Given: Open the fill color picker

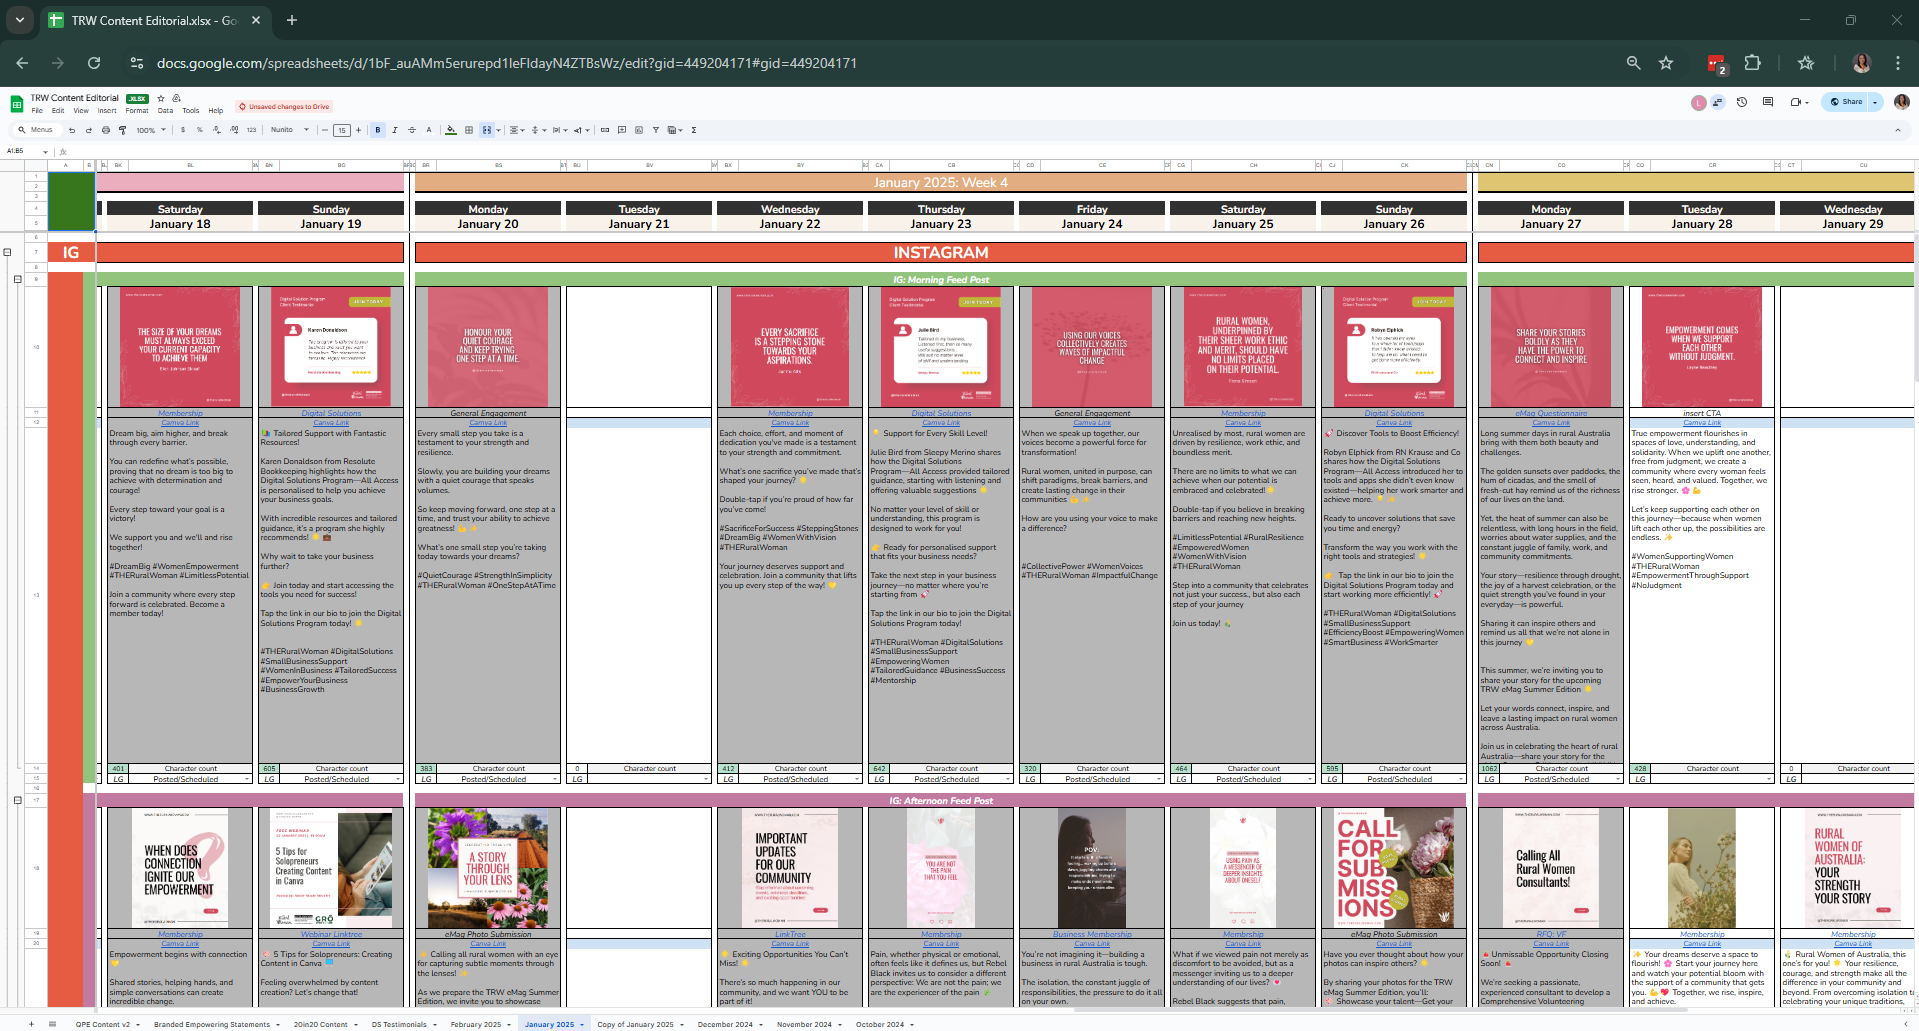Looking at the screenshot, I should point(451,130).
